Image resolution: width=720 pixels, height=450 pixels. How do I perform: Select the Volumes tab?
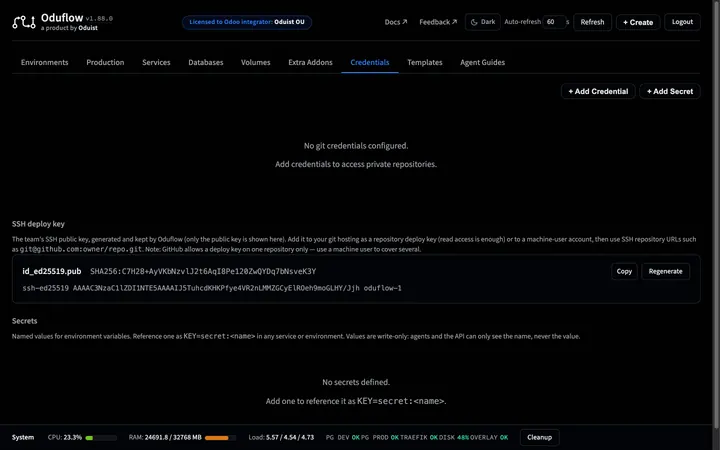[256, 62]
